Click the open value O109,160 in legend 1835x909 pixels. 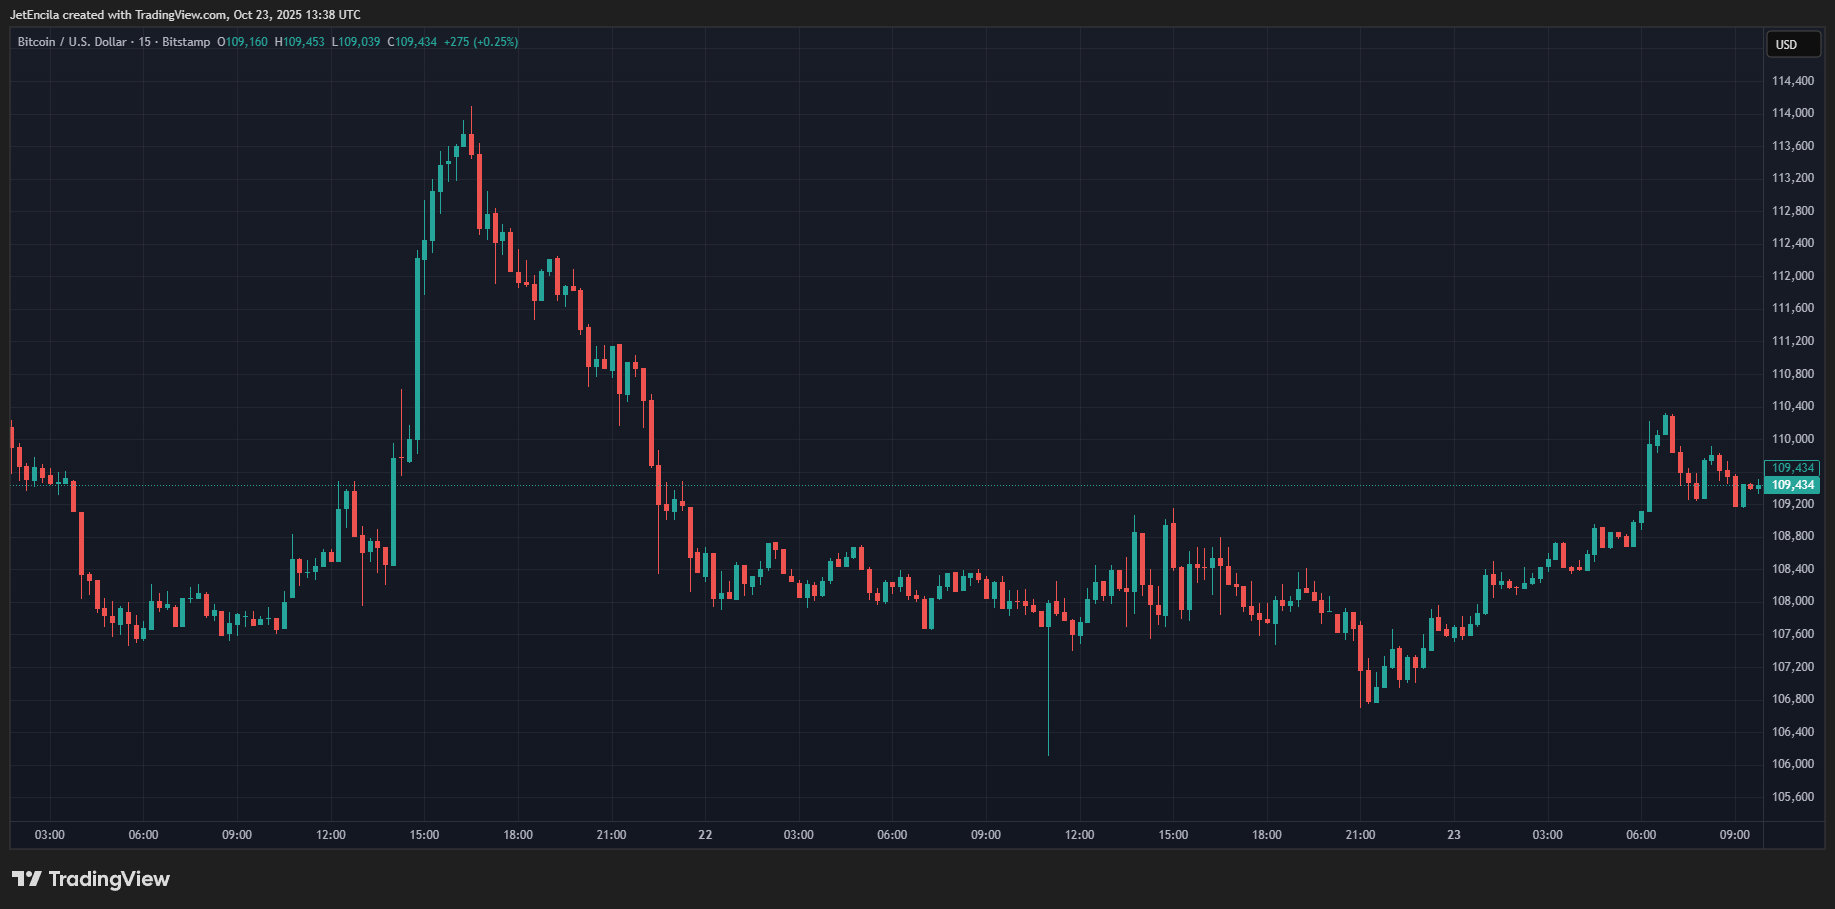coord(242,42)
